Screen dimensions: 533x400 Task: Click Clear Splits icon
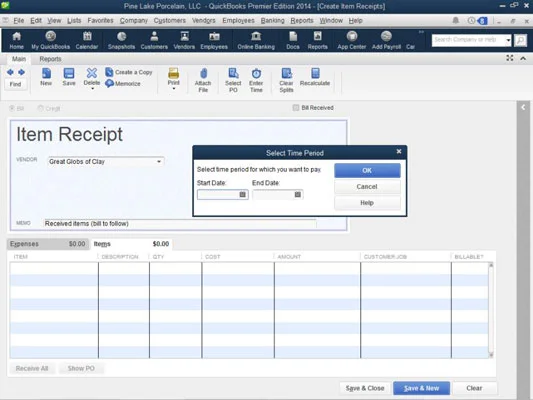pyautogui.click(x=286, y=80)
